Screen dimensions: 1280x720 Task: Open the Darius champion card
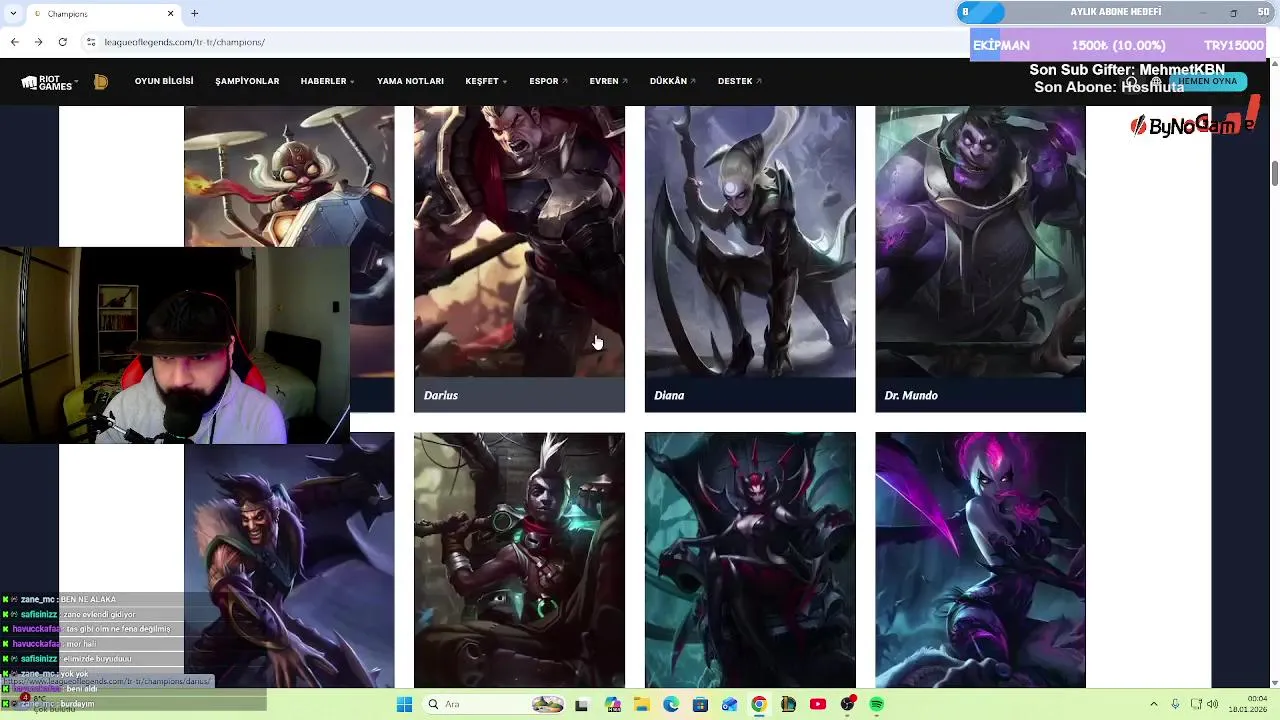coord(519,259)
